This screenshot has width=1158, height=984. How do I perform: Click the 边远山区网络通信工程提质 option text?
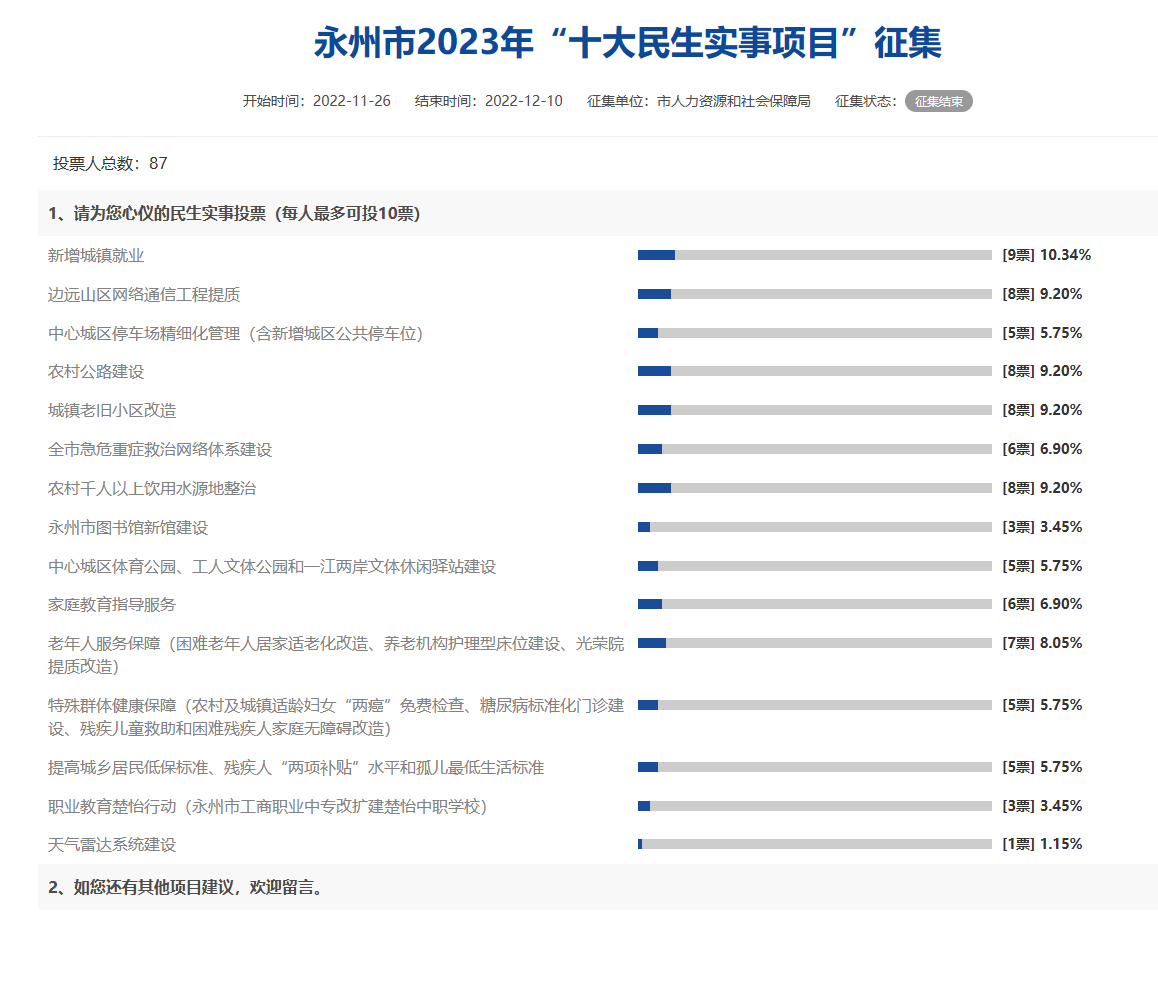144,295
